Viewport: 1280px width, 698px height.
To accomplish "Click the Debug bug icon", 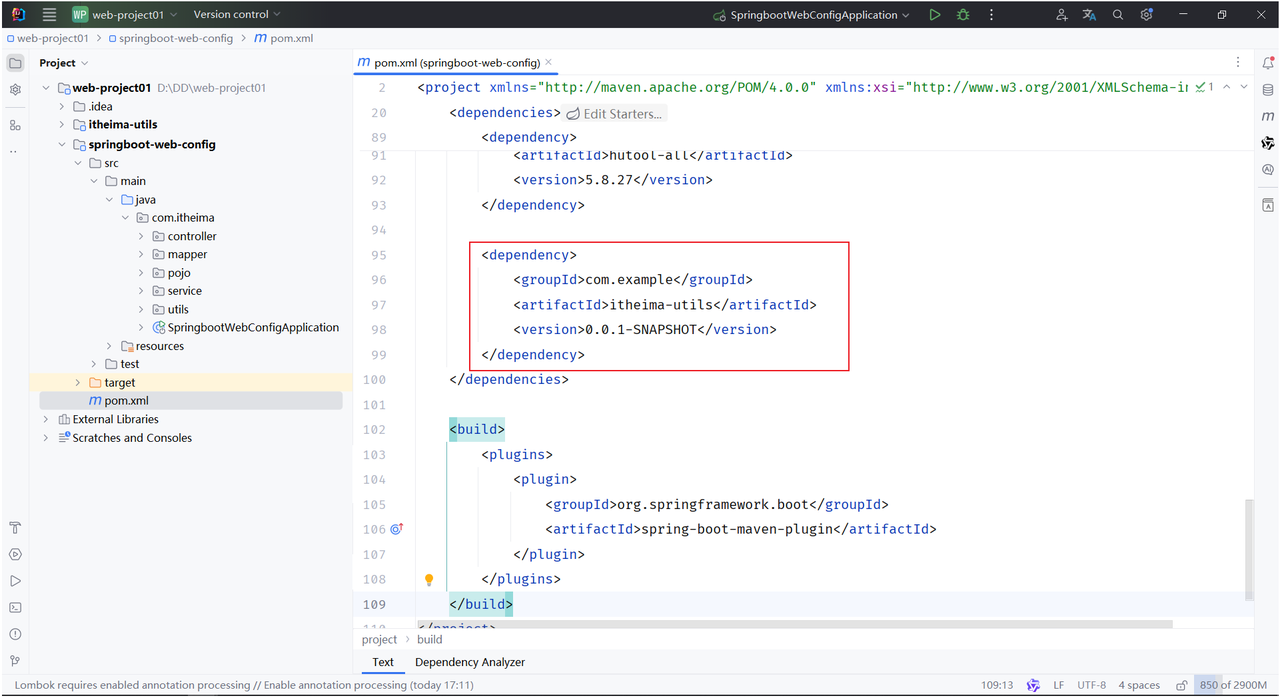I will [963, 15].
